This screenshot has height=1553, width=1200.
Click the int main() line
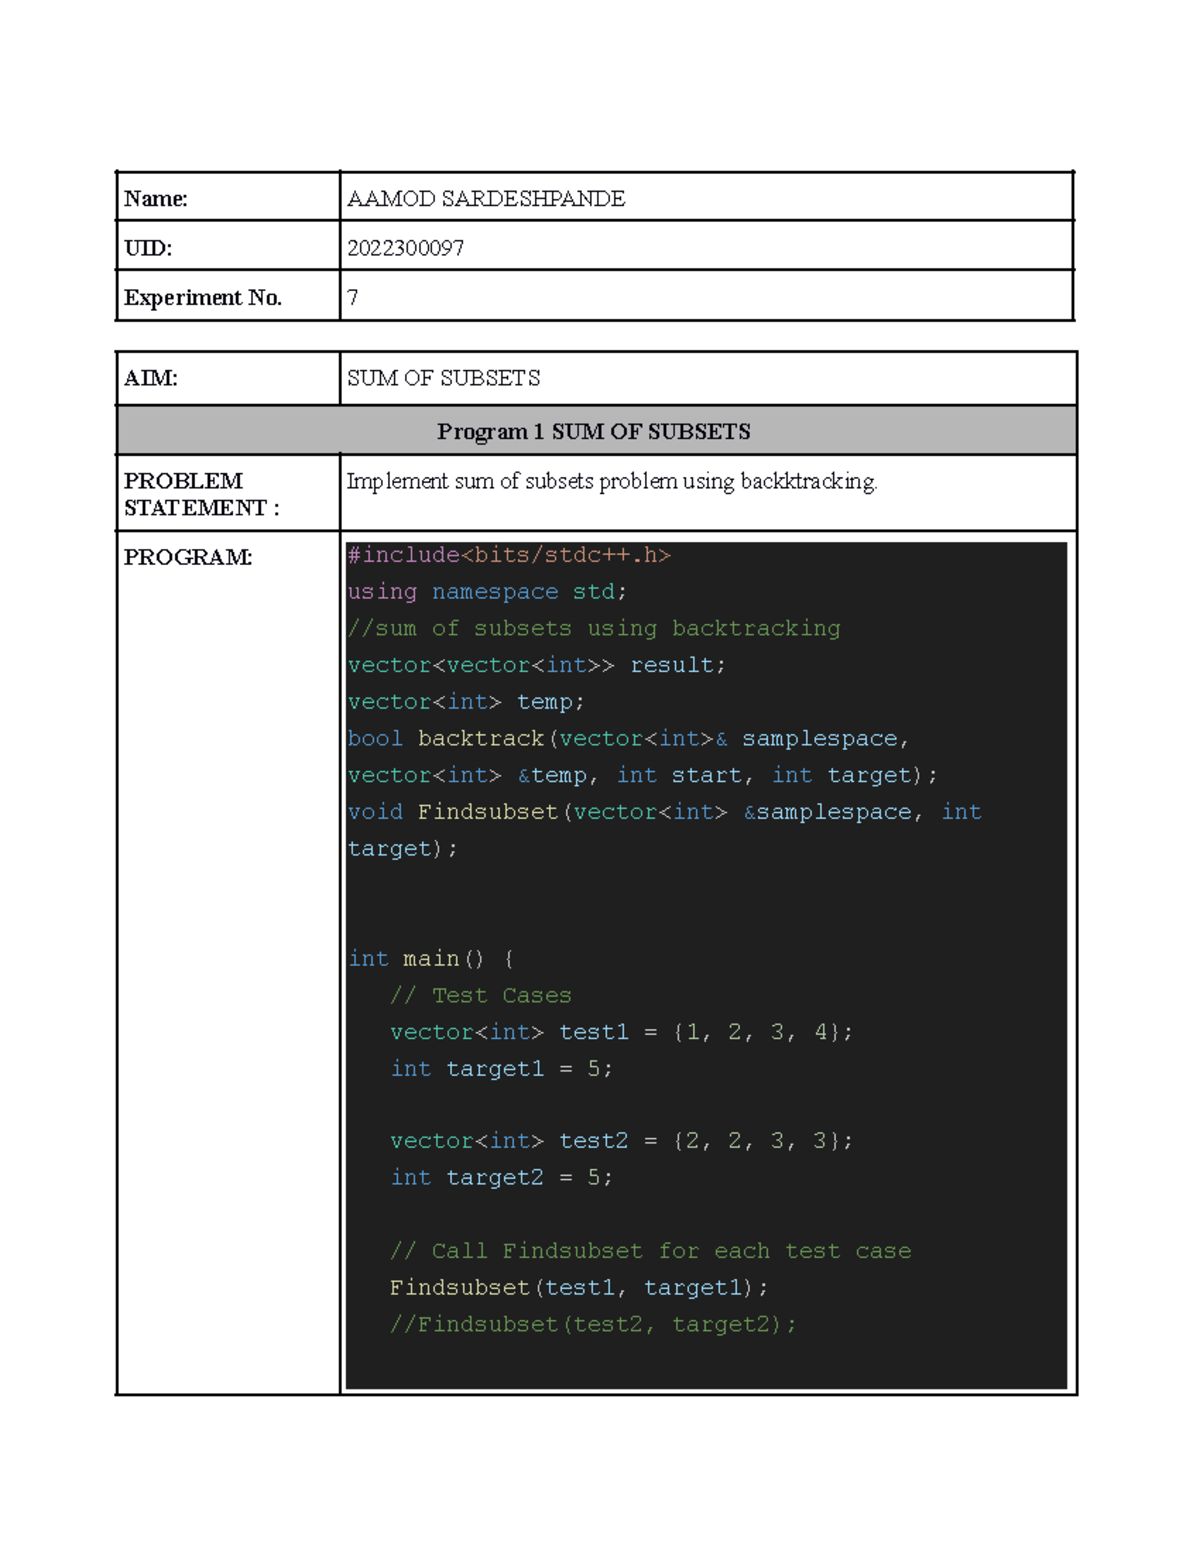point(431,959)
